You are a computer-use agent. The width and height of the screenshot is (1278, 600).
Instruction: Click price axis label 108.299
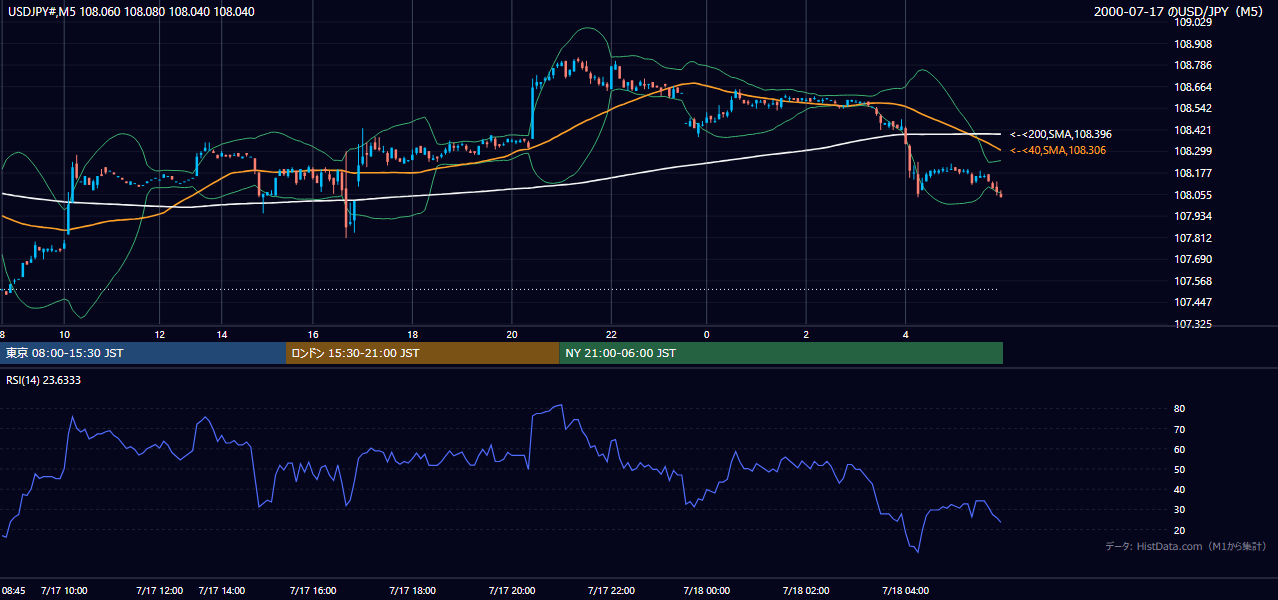point(1193,151)
